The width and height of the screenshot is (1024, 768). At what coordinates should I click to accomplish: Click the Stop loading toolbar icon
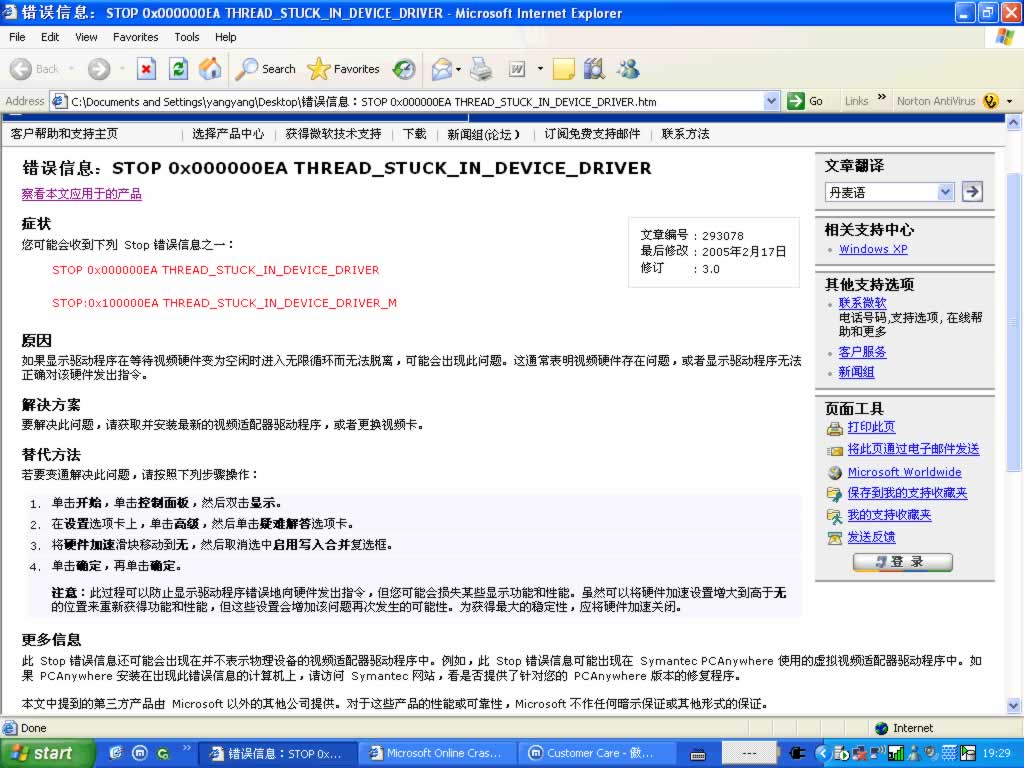click(146, 69)
